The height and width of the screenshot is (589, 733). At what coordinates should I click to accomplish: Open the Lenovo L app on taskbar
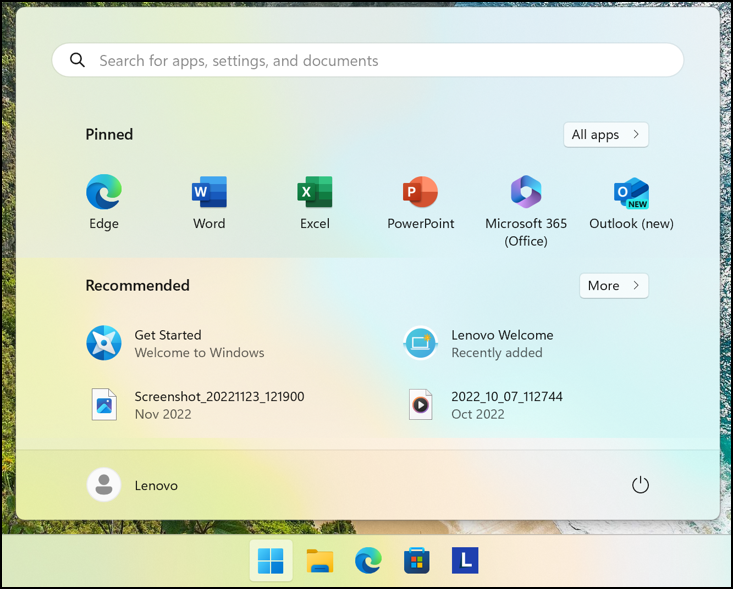coord(465,560)
